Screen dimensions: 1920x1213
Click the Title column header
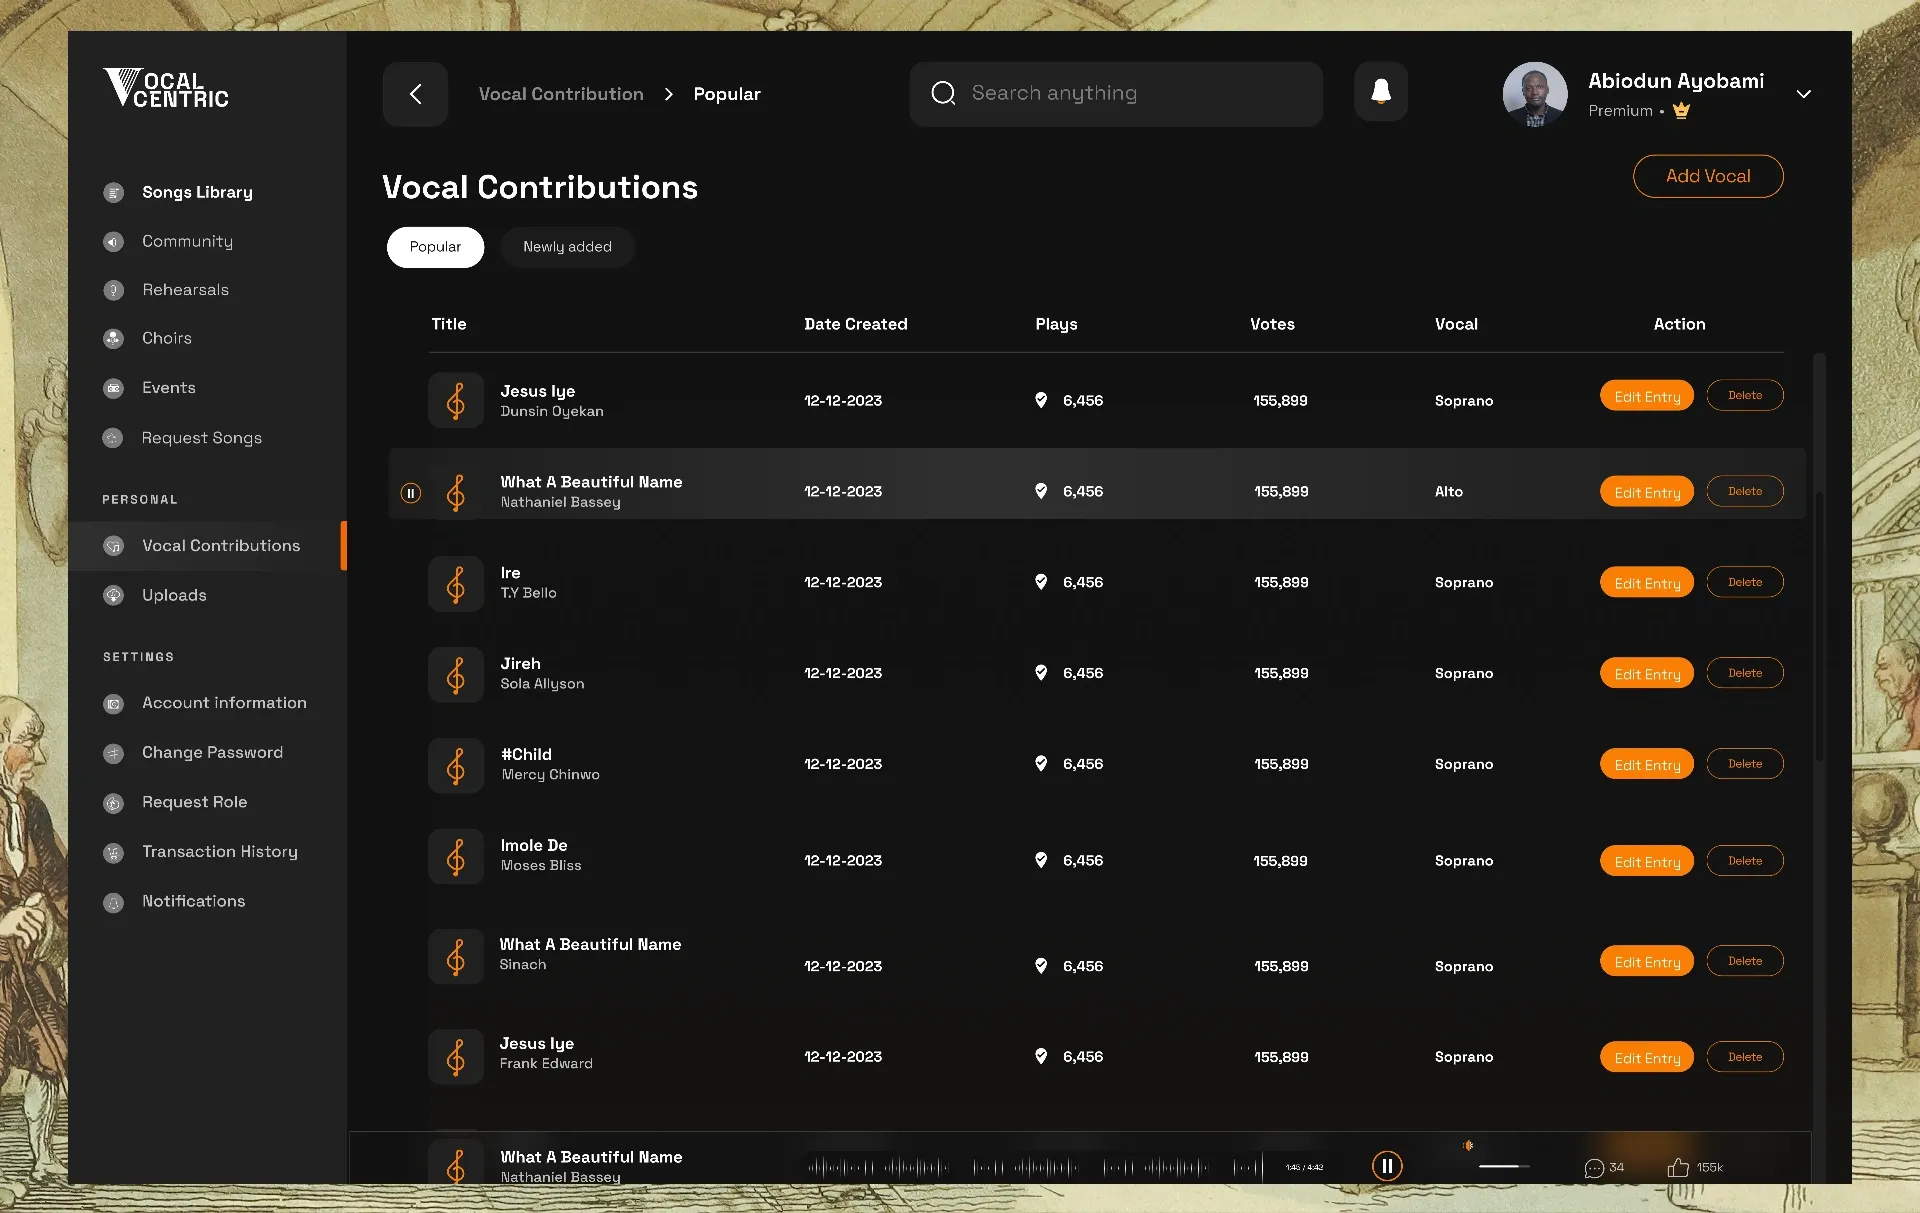449,324
